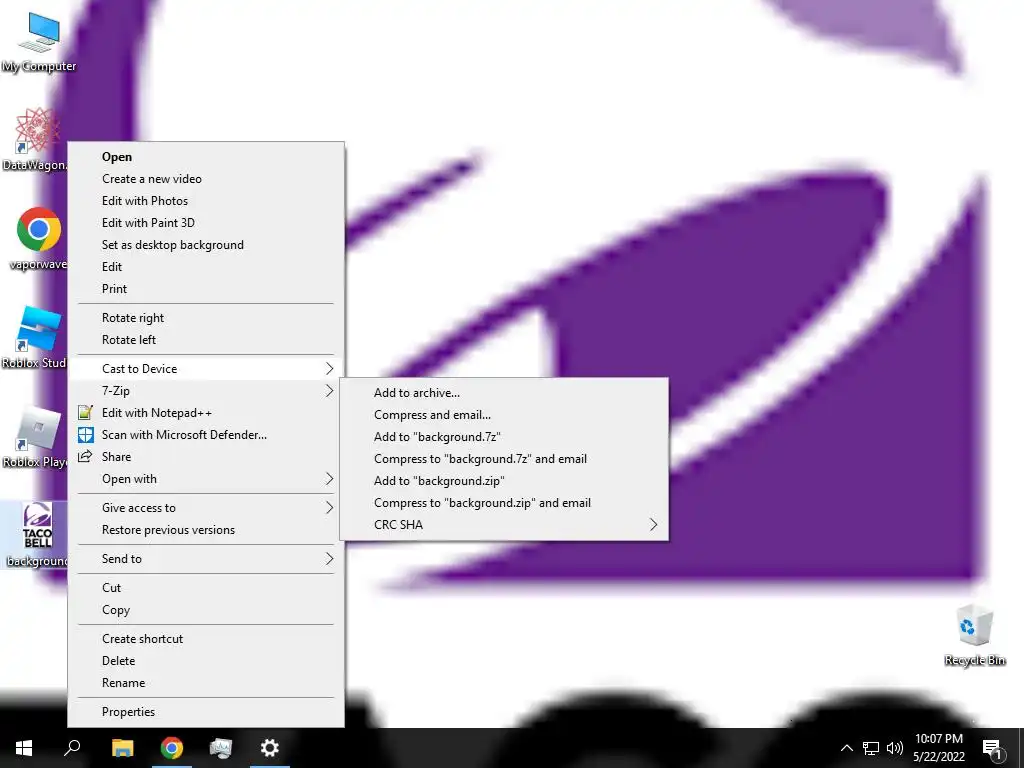The width and height of the screenshot is (1024, 768).
Task: Choose Rename from the context menu
Action: click(x=206, y=683)
